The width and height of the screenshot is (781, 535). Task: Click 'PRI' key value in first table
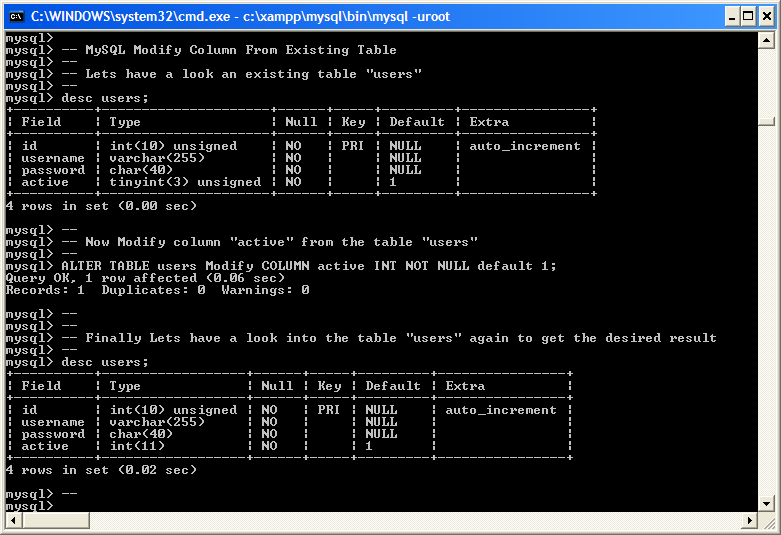(353, 146)
